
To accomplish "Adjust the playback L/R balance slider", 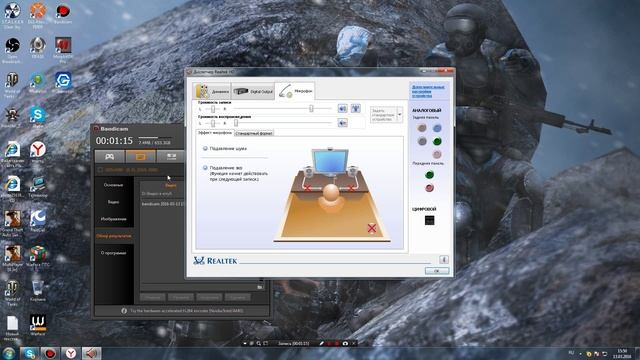I will [x=213, y=123].
